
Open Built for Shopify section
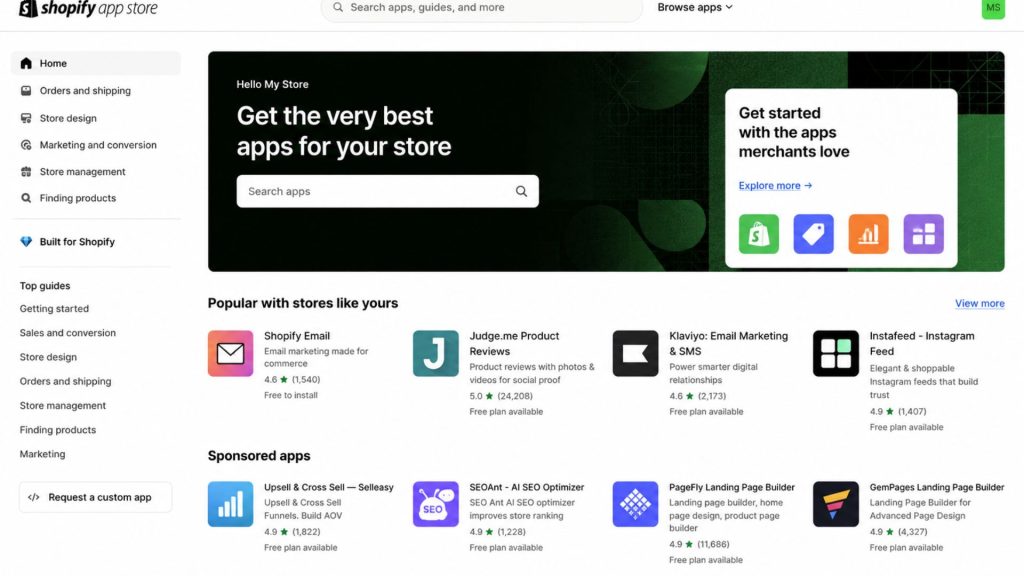click(77, 242)
